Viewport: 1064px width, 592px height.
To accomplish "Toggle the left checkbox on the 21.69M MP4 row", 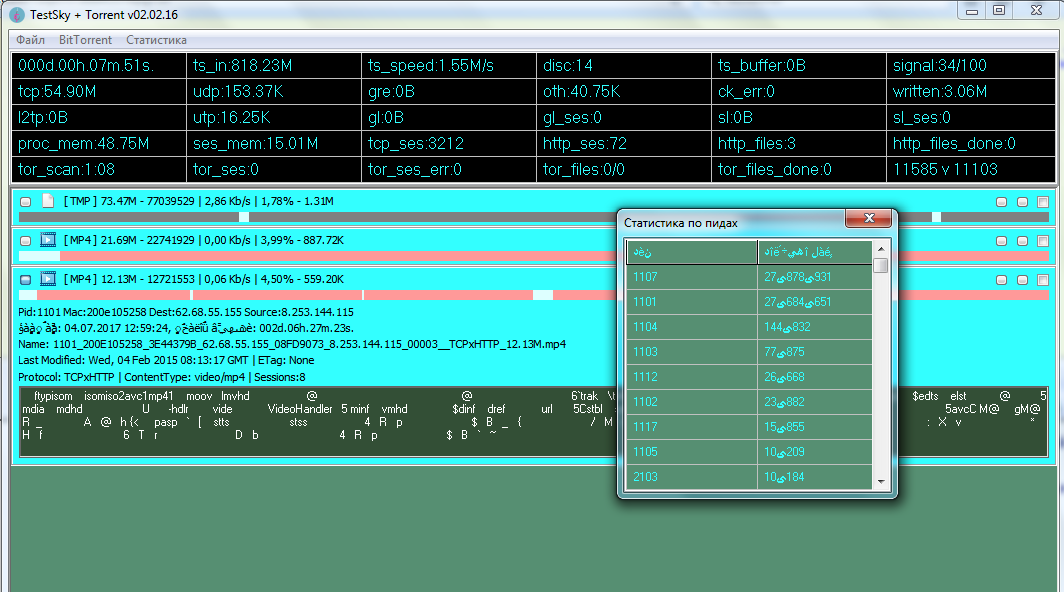I will coord(26,241).
